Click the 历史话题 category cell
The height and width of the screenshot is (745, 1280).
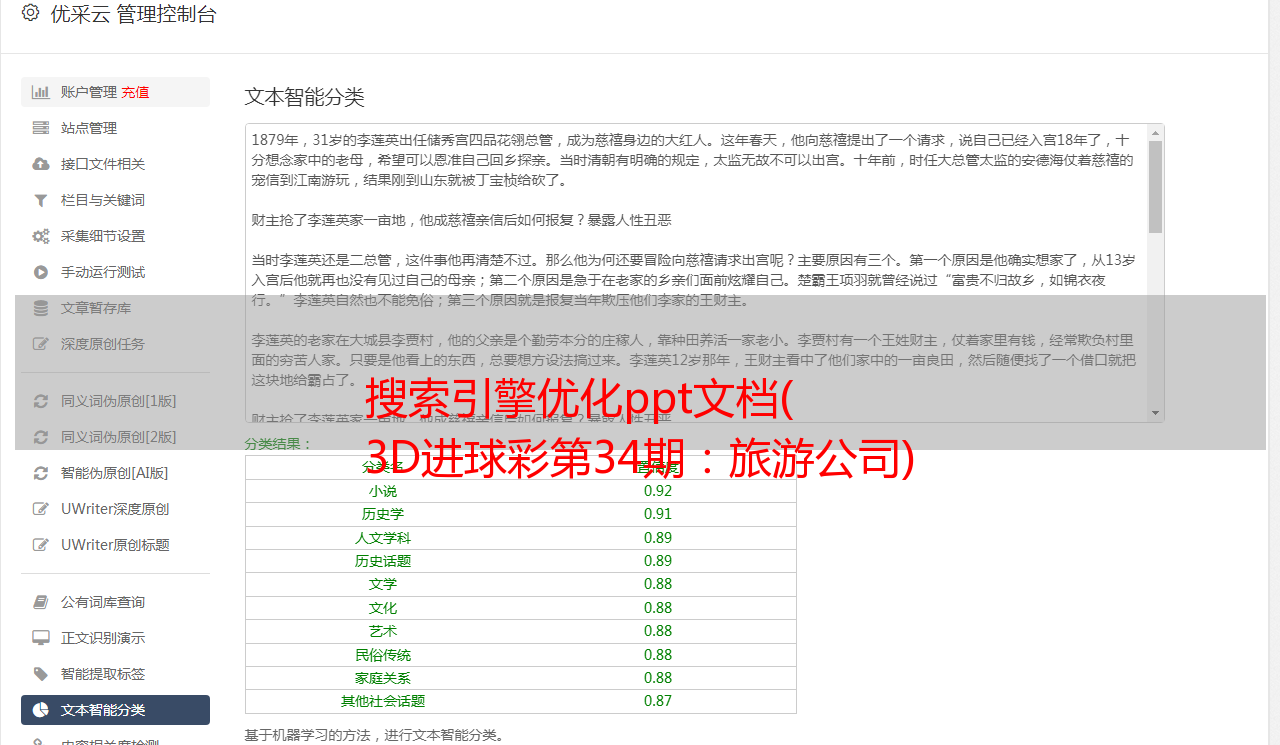tap(383, 561)
